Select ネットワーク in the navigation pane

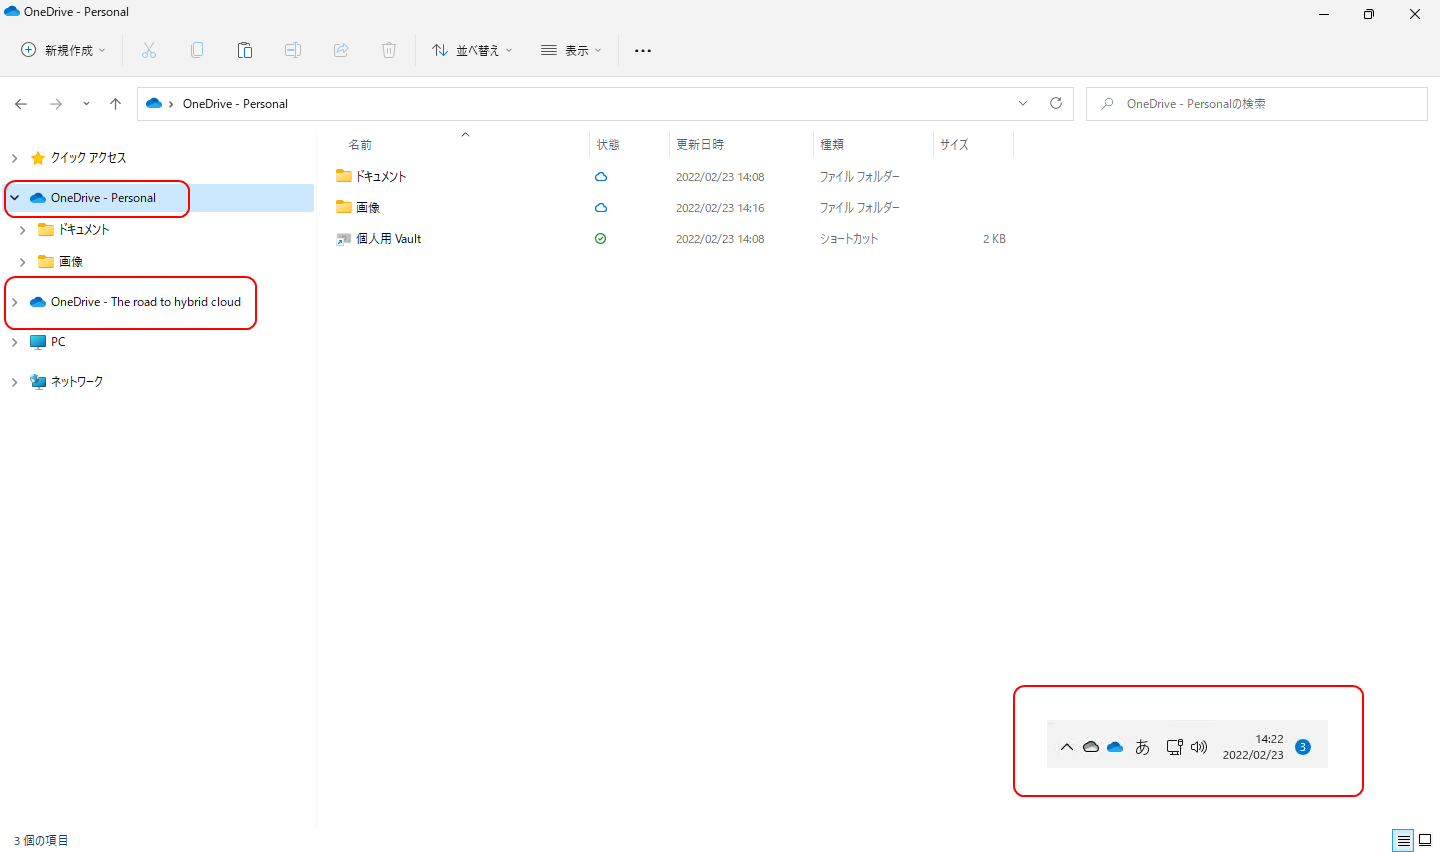click(x=77, y=382)
